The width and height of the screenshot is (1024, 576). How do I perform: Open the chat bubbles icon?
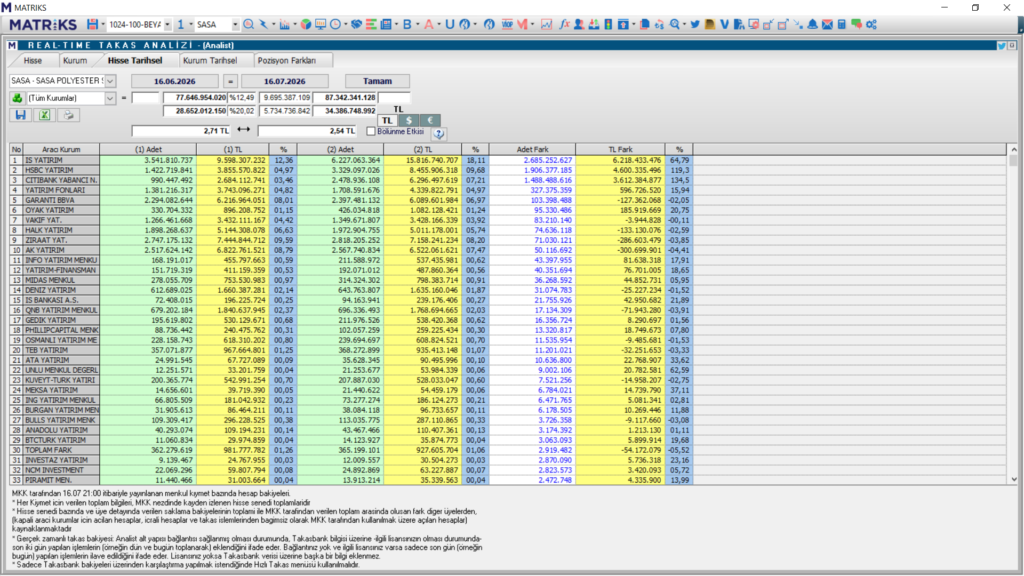856,24
